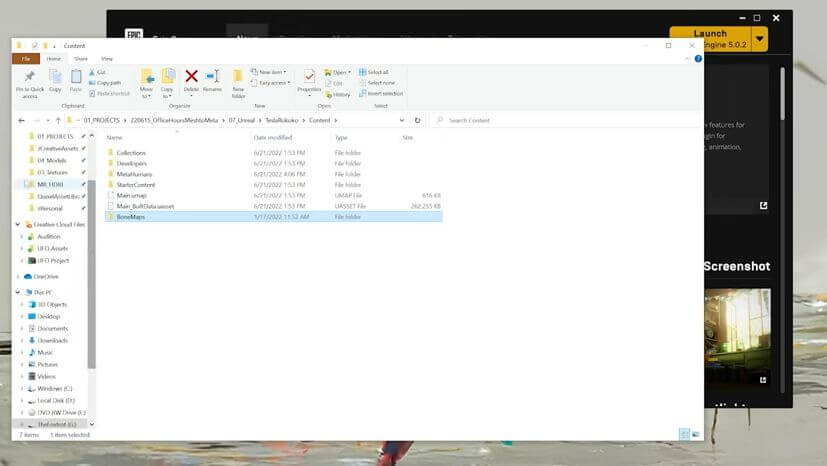Collapse the Creative Cloud Files tree node

click(x=17, y=225)
